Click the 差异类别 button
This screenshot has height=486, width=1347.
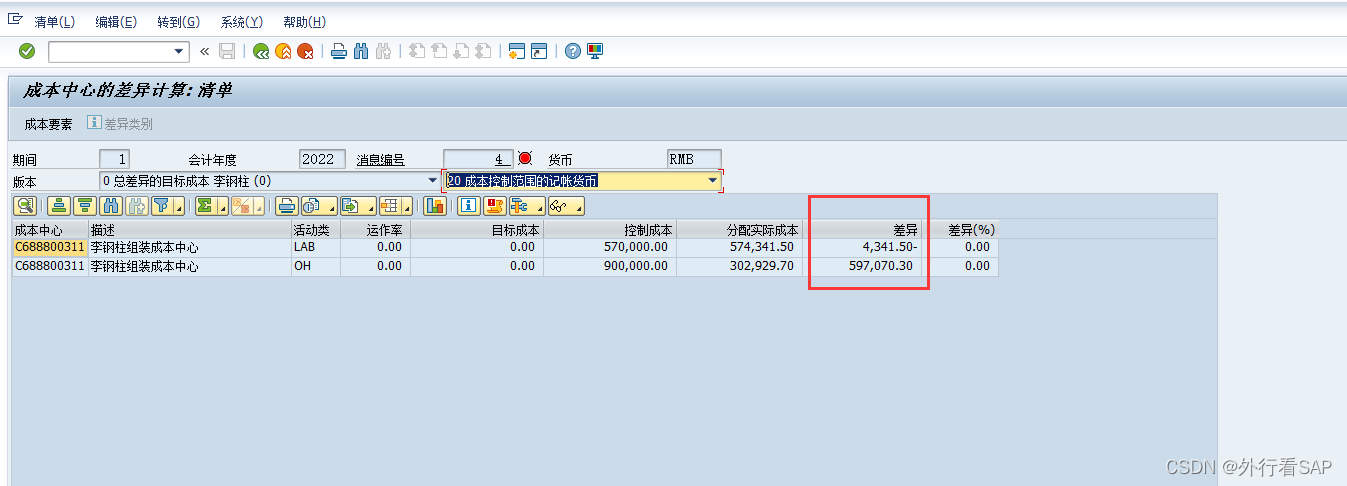(x=120, y=124)
